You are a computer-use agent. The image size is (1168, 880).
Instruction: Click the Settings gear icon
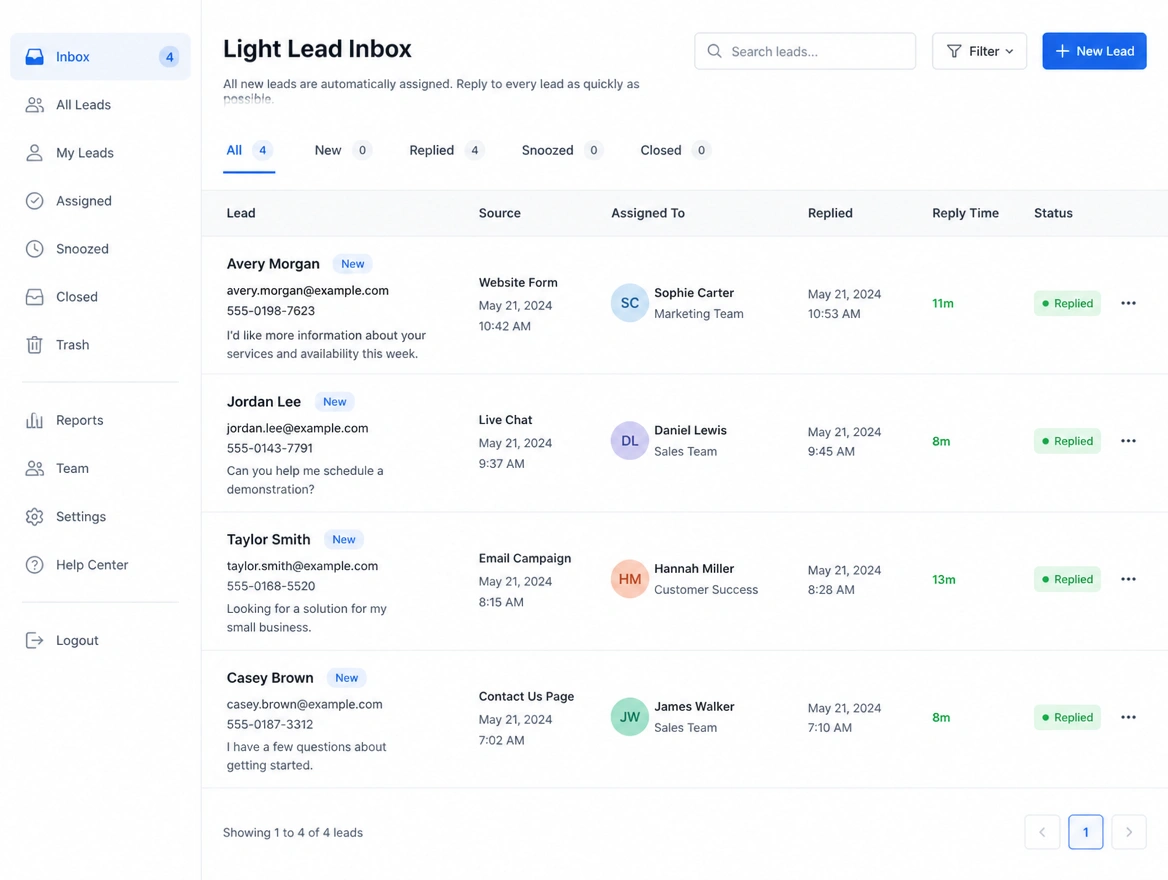coord(34,516)
